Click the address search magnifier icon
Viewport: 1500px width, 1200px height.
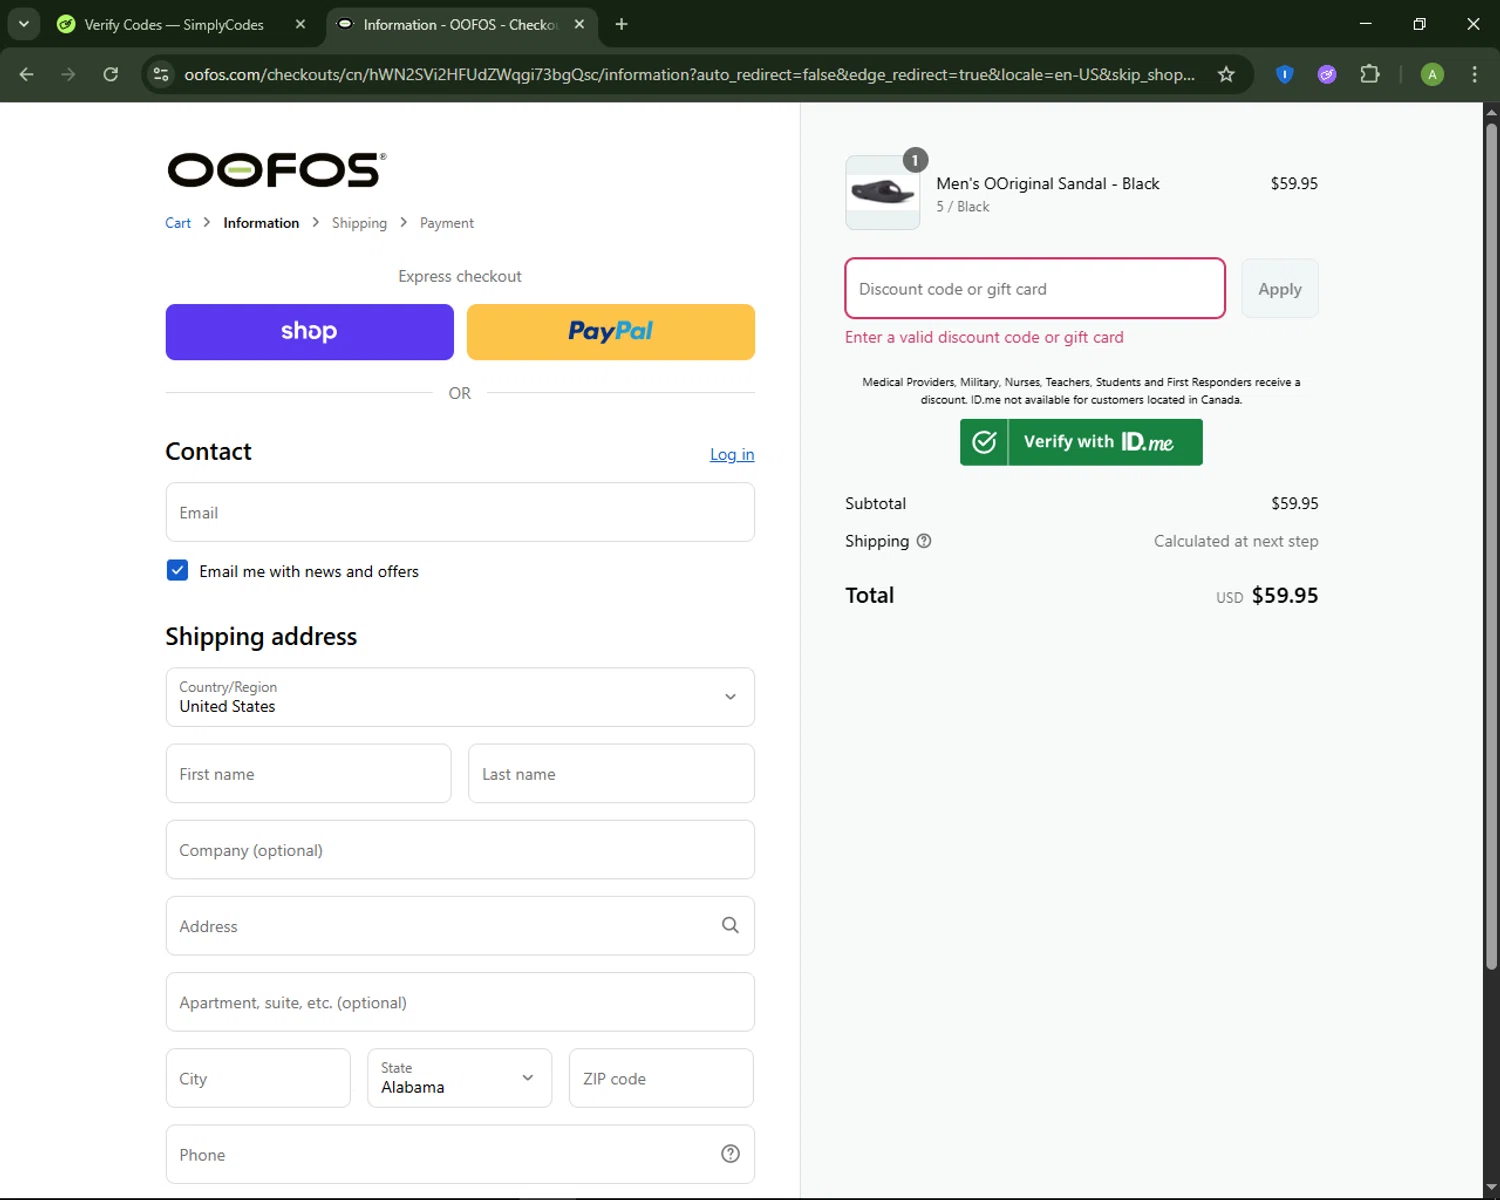pos(730,926)
